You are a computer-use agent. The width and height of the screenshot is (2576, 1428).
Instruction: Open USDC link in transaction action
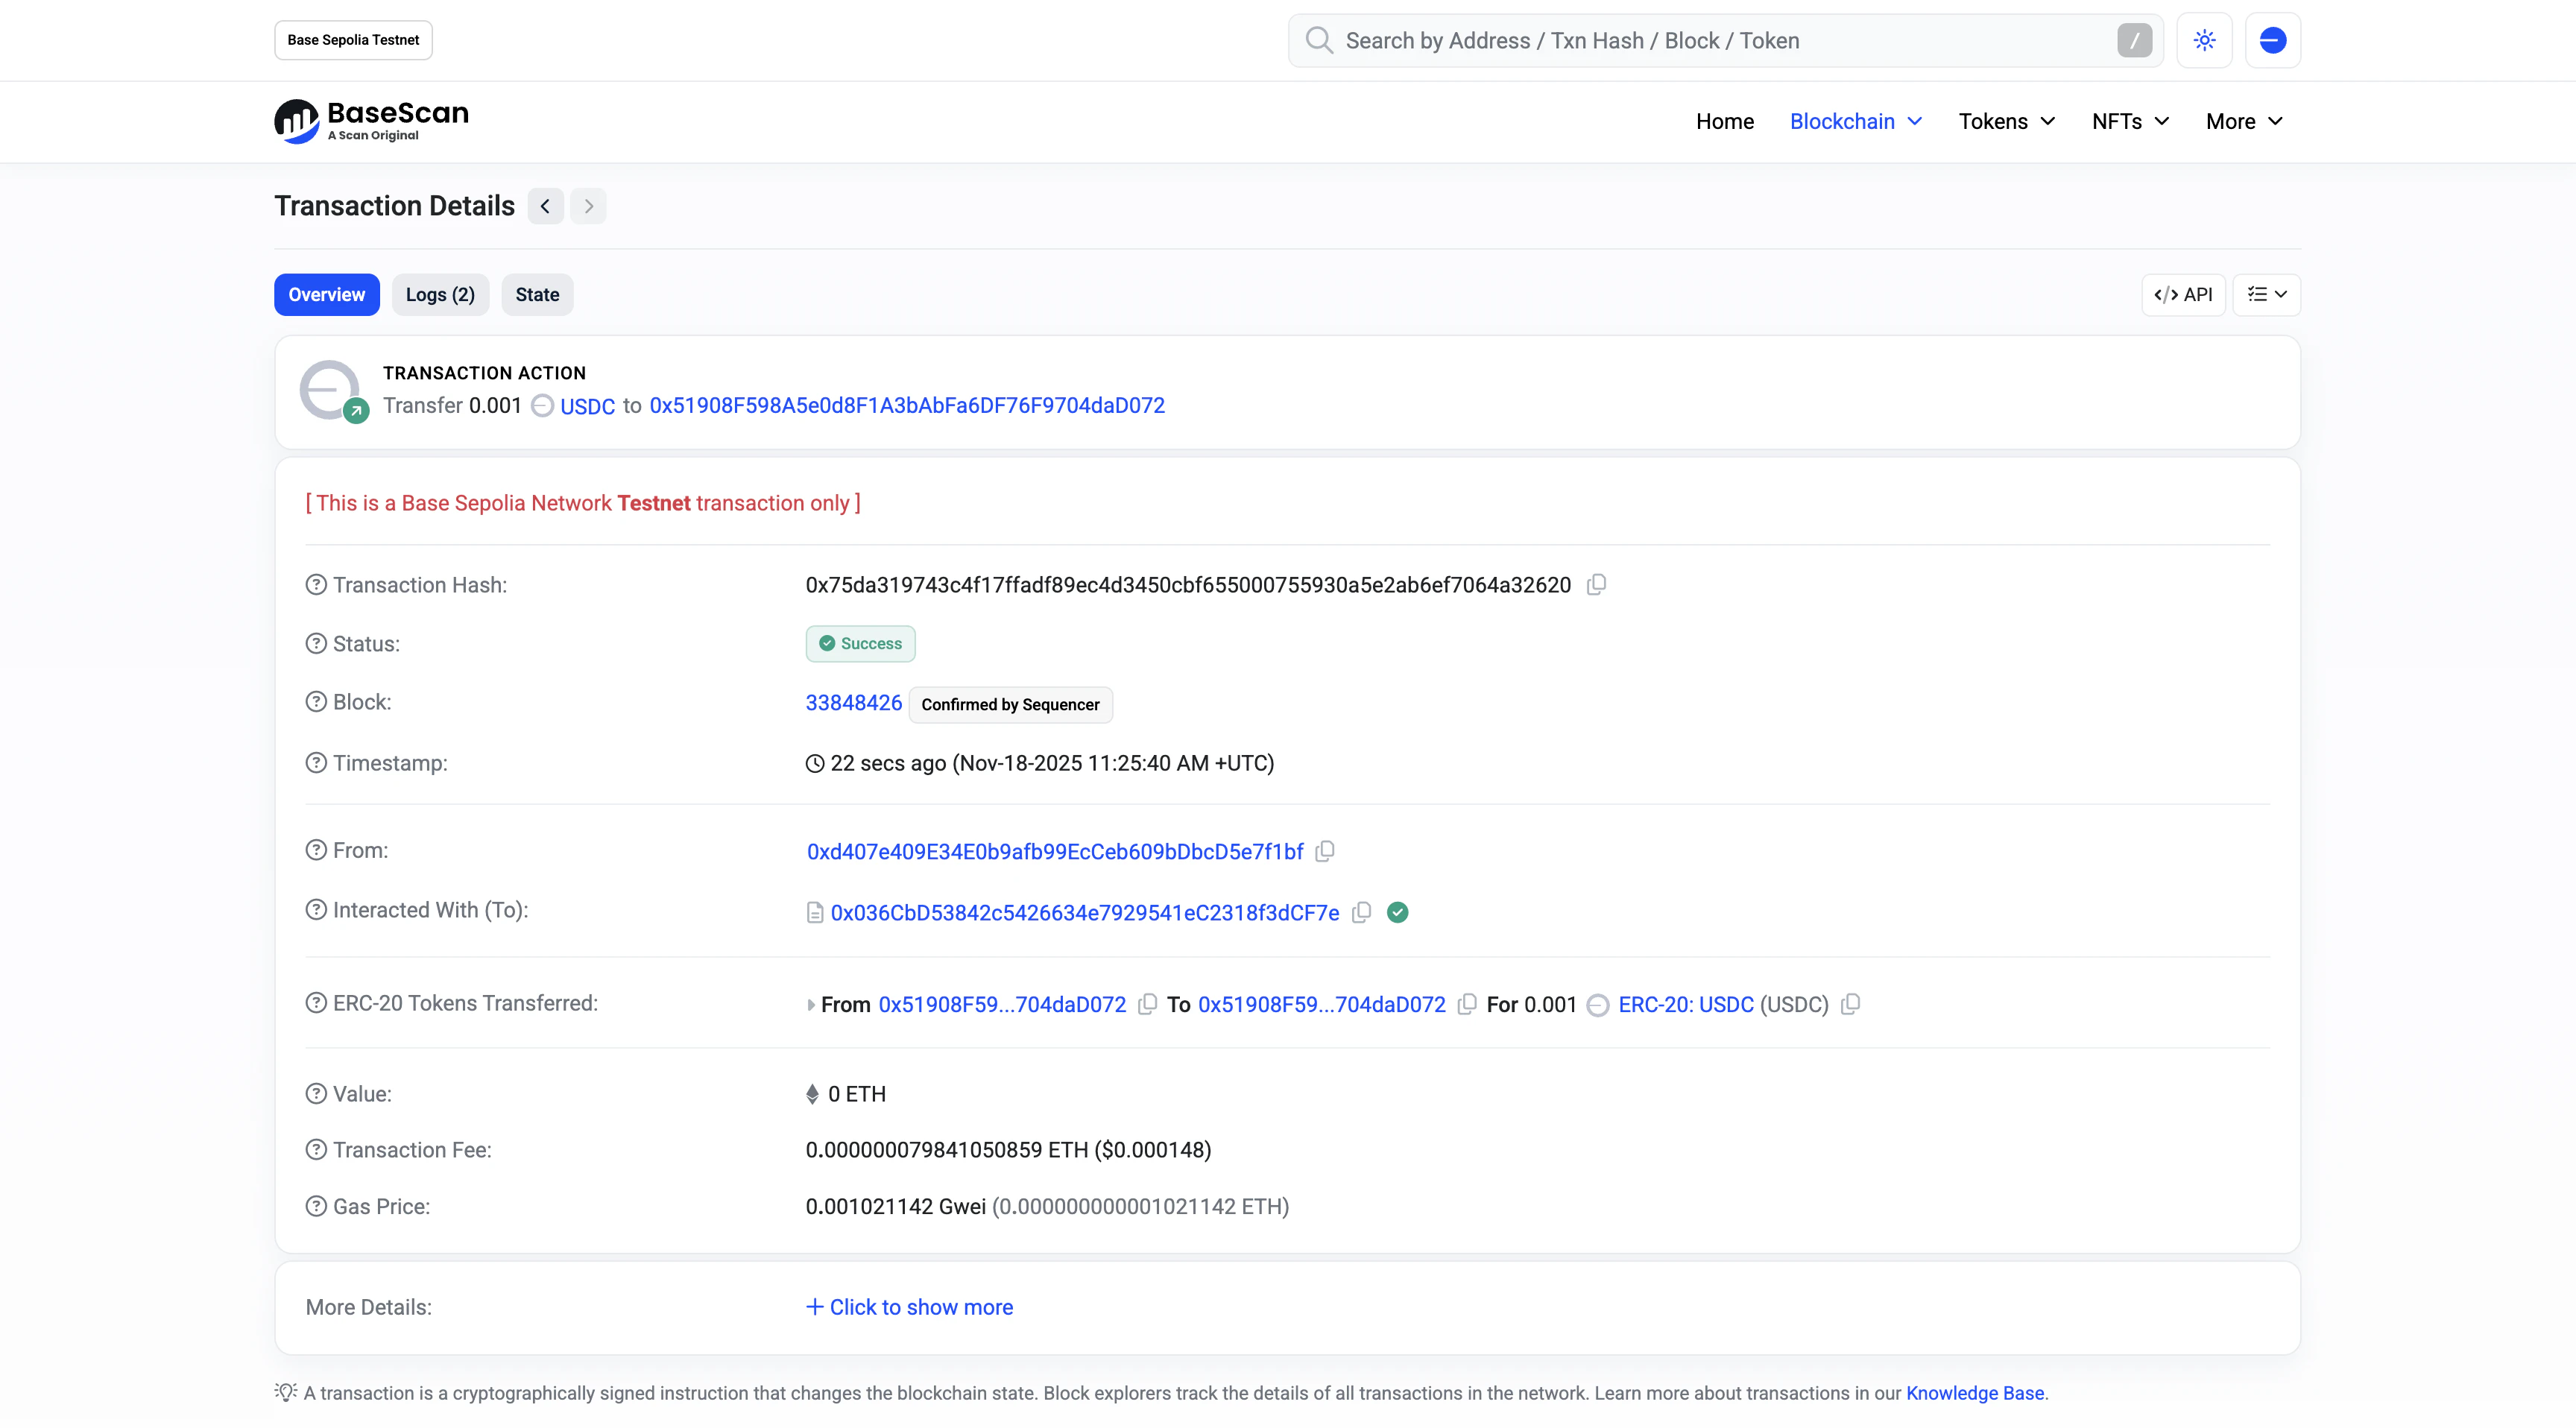pyautogui.click(x=587, y=406)
